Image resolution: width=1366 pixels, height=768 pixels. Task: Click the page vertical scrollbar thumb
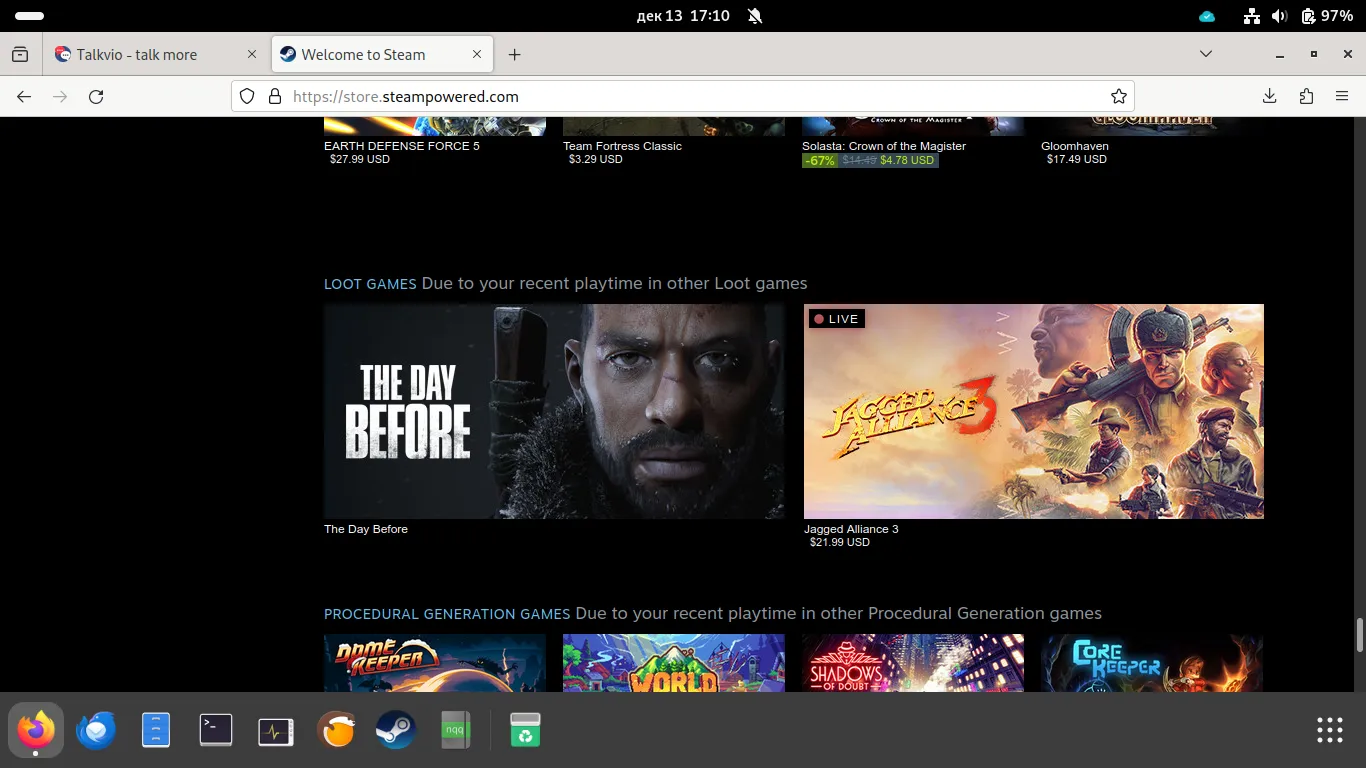coord(1360,634)
